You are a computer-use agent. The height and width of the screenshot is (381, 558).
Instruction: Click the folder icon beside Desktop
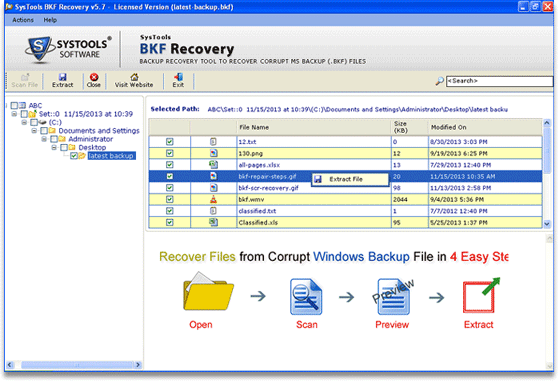[72, 147]
